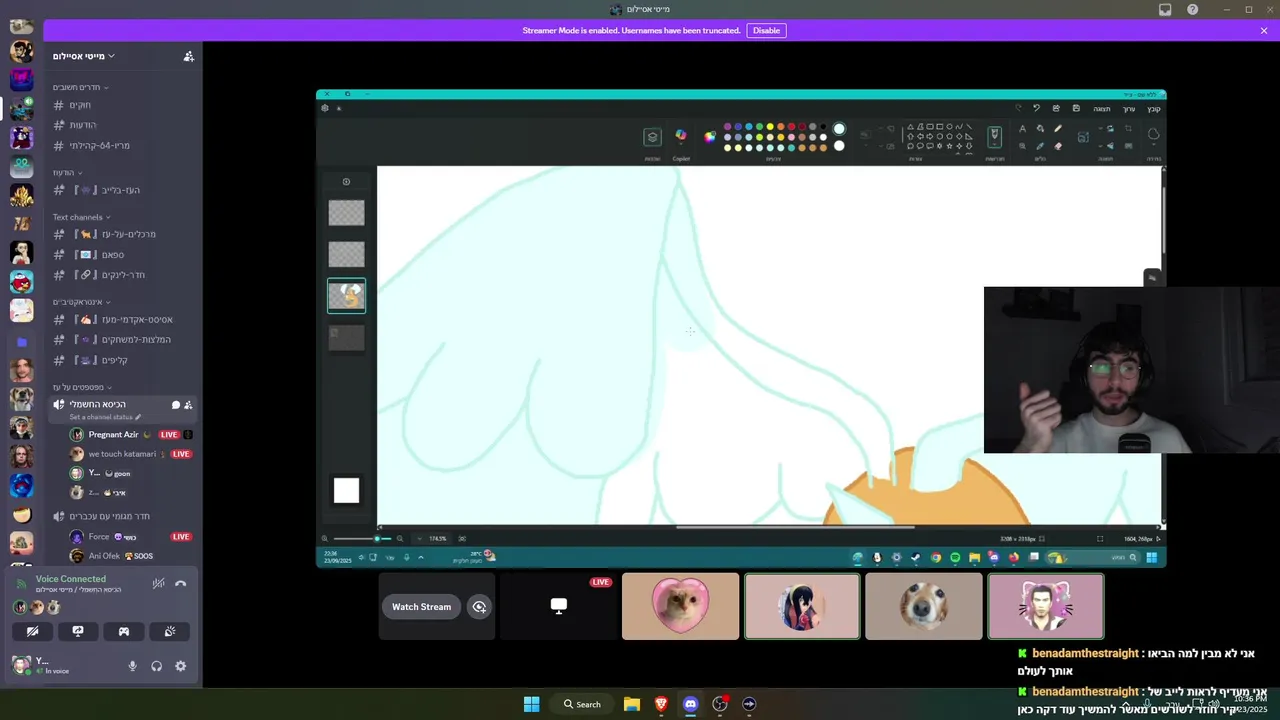Open the מריו-64-קהילתי channel
The height and width of the screenshot is (720, 1280).
tap(123, 145)
